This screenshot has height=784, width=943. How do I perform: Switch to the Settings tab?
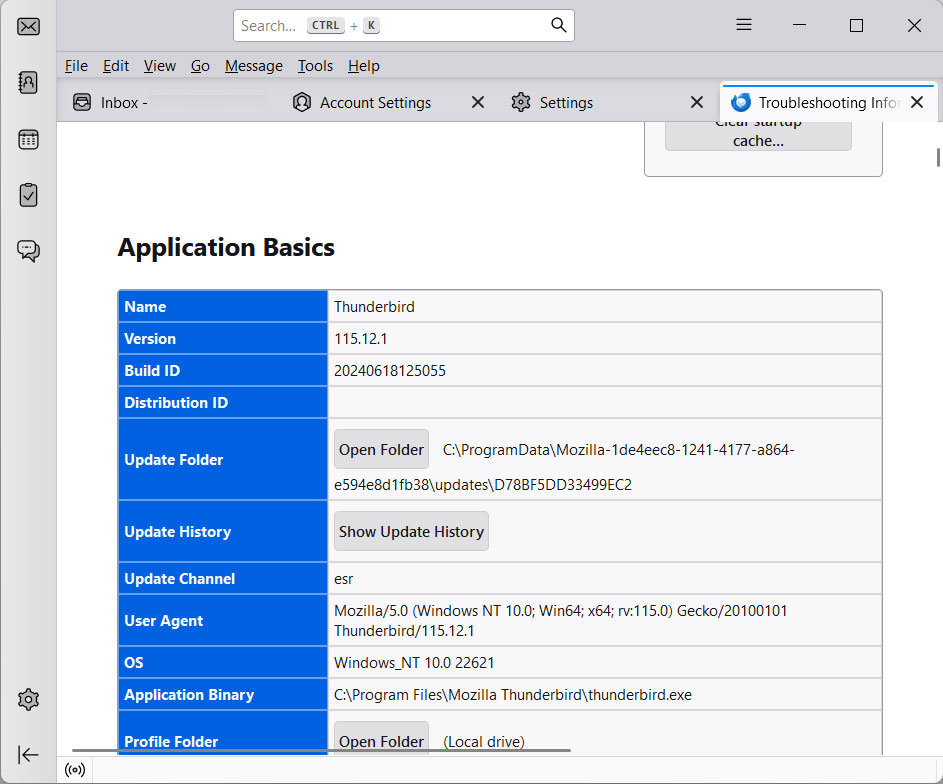click(566, 102)
